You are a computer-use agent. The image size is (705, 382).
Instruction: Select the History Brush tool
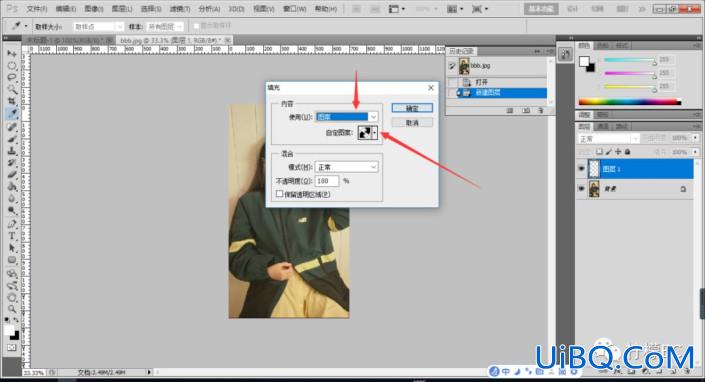tap(12, 163)
